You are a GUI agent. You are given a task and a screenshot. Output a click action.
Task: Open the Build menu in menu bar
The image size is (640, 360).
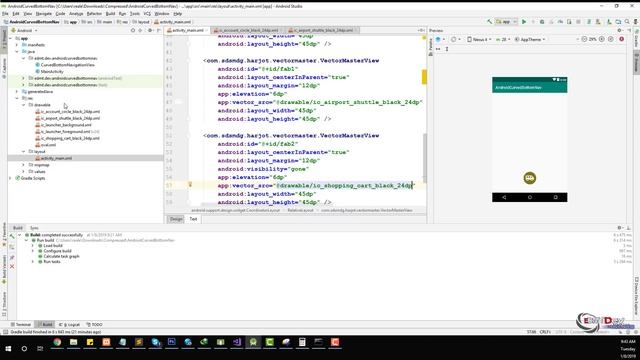click(x=111, y=13)
